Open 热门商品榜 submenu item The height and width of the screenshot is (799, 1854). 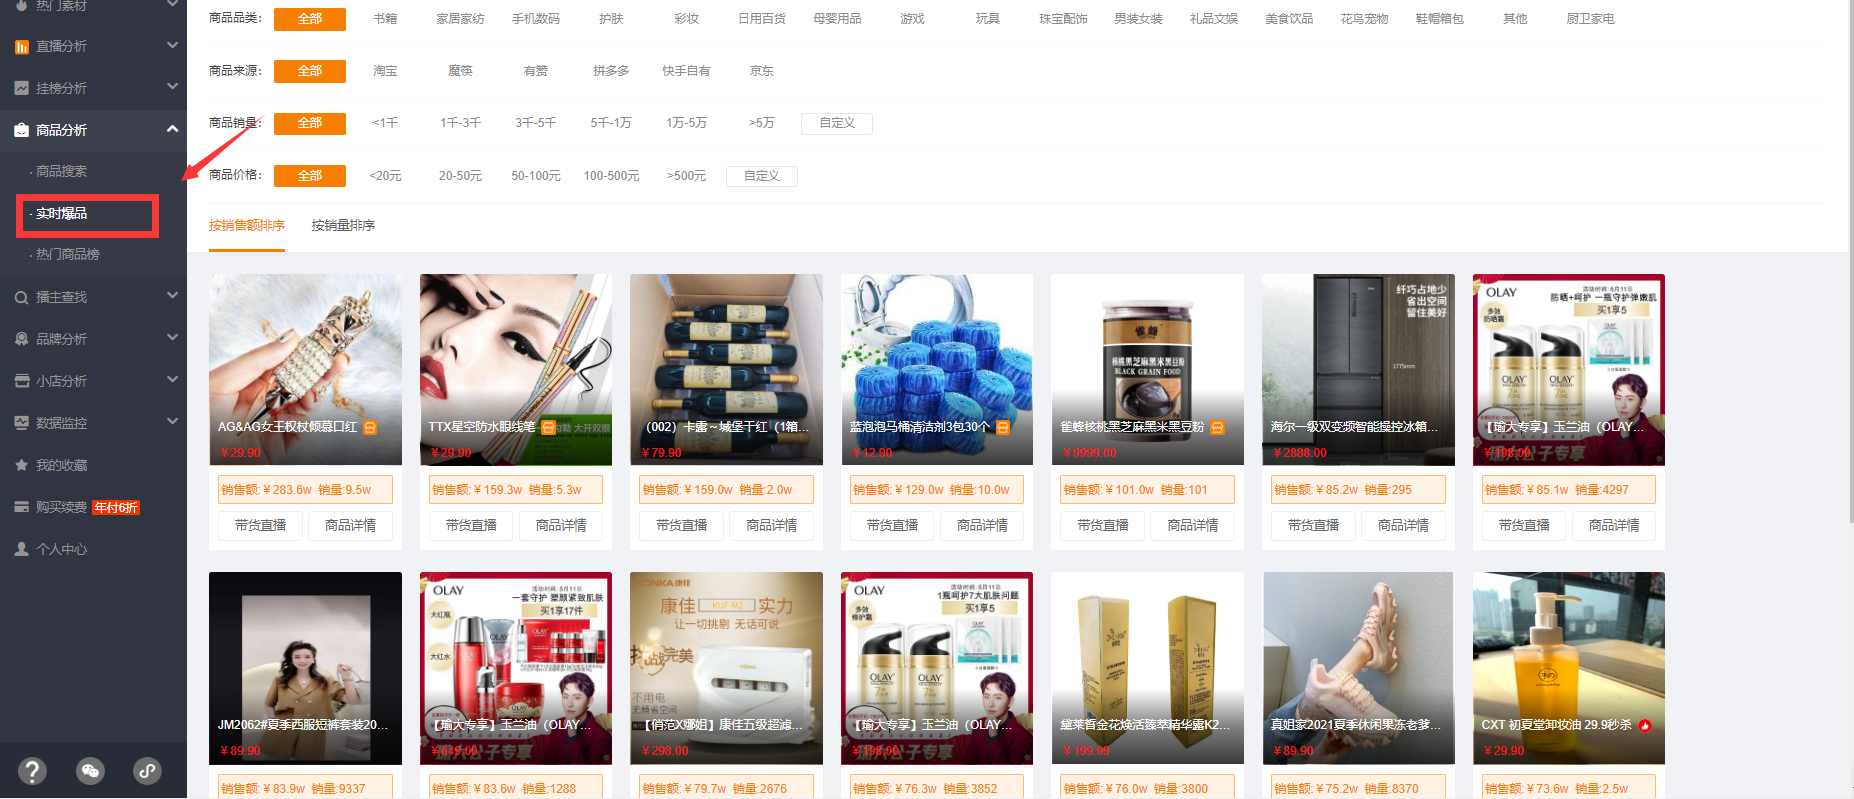(x=67, y=255)
